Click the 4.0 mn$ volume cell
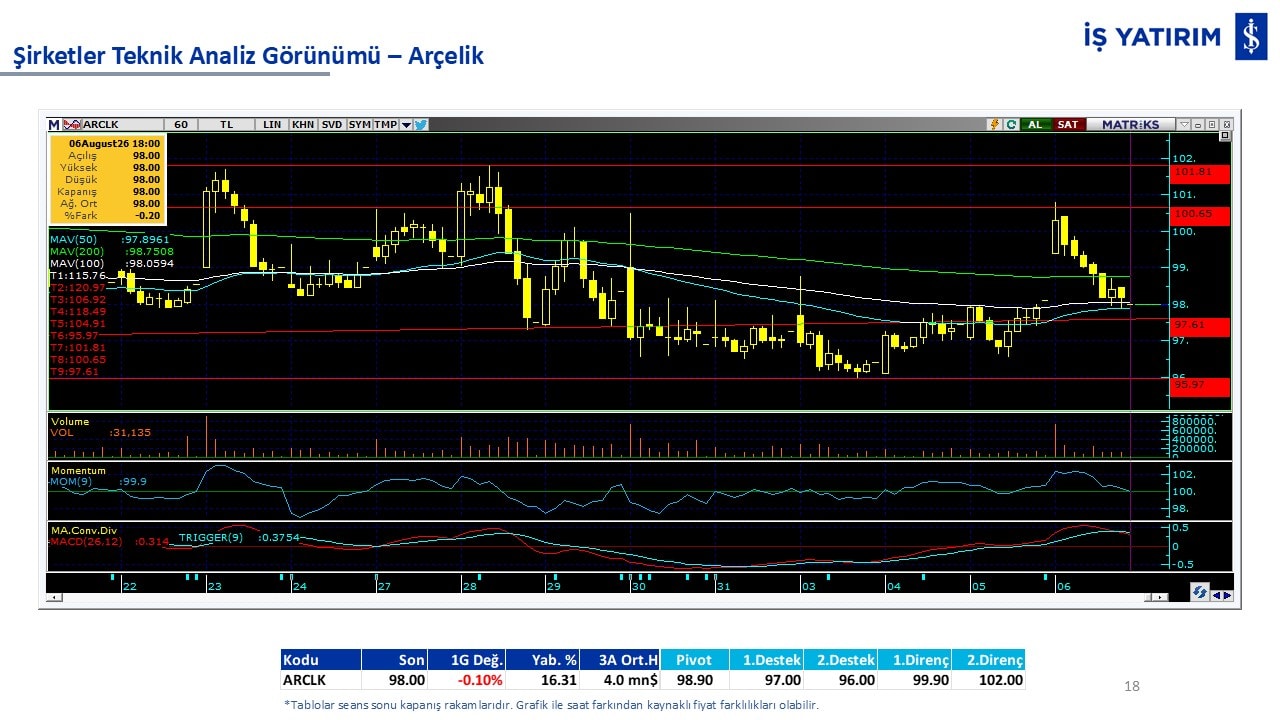Viewport: 1280px width, 720px height. click(620, 680)
